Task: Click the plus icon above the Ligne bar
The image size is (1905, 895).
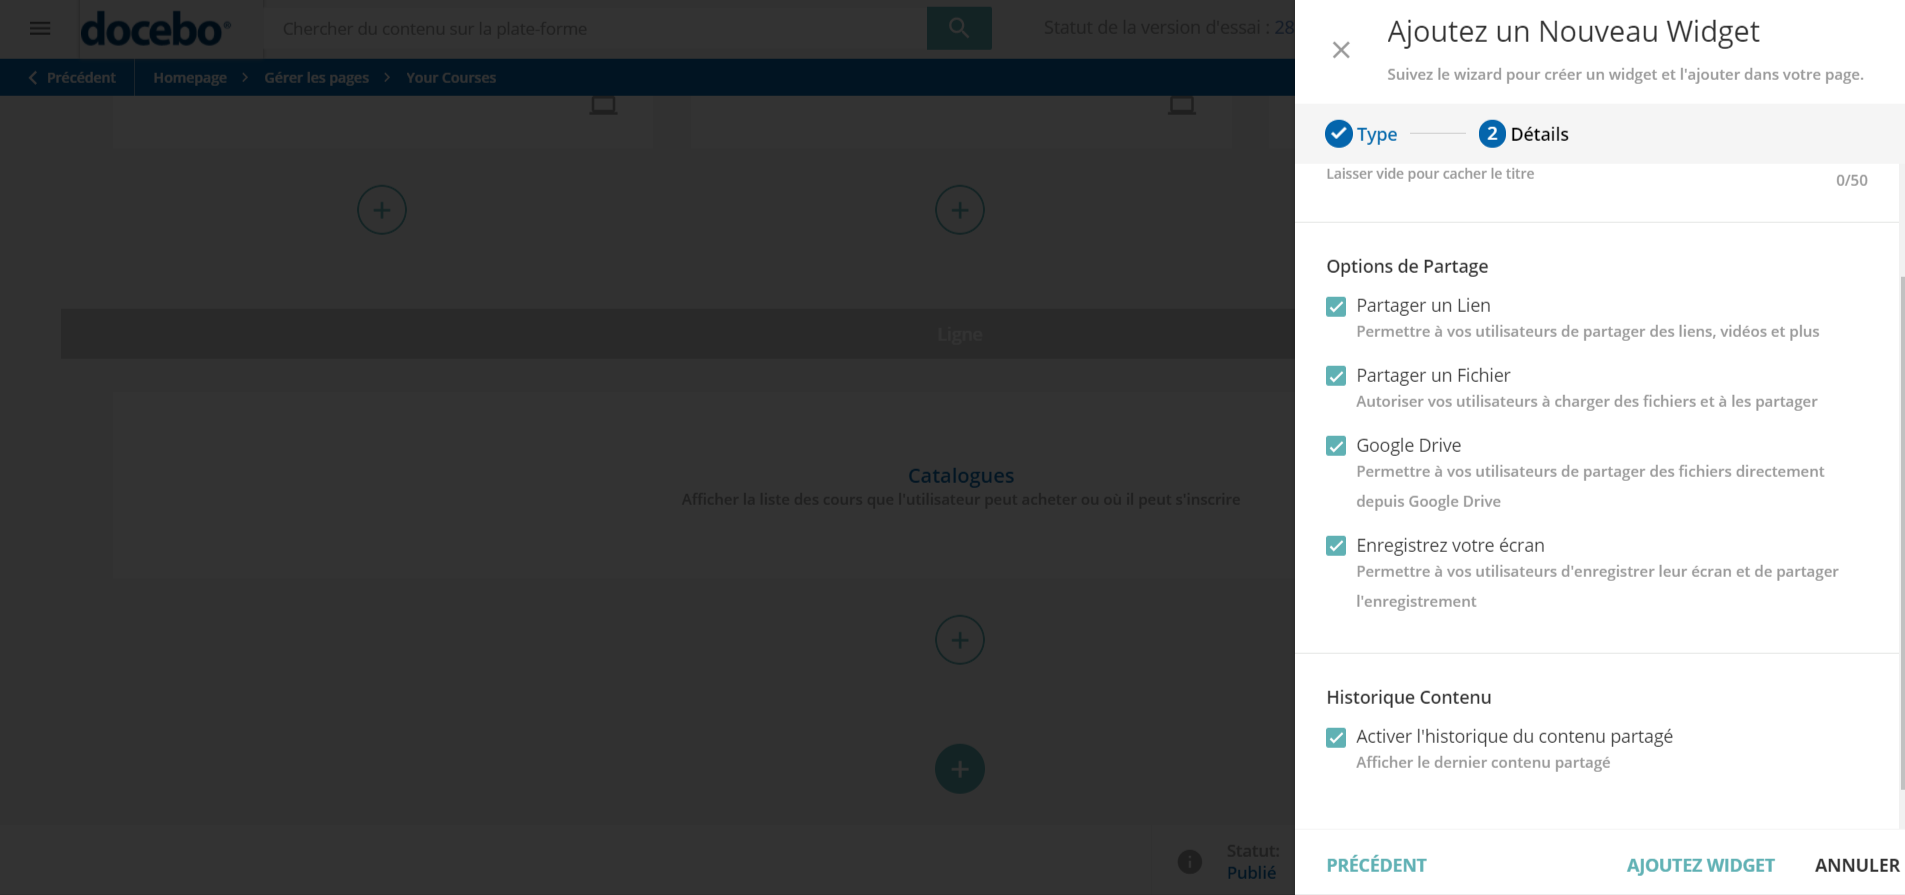Action: pos(960,210)
